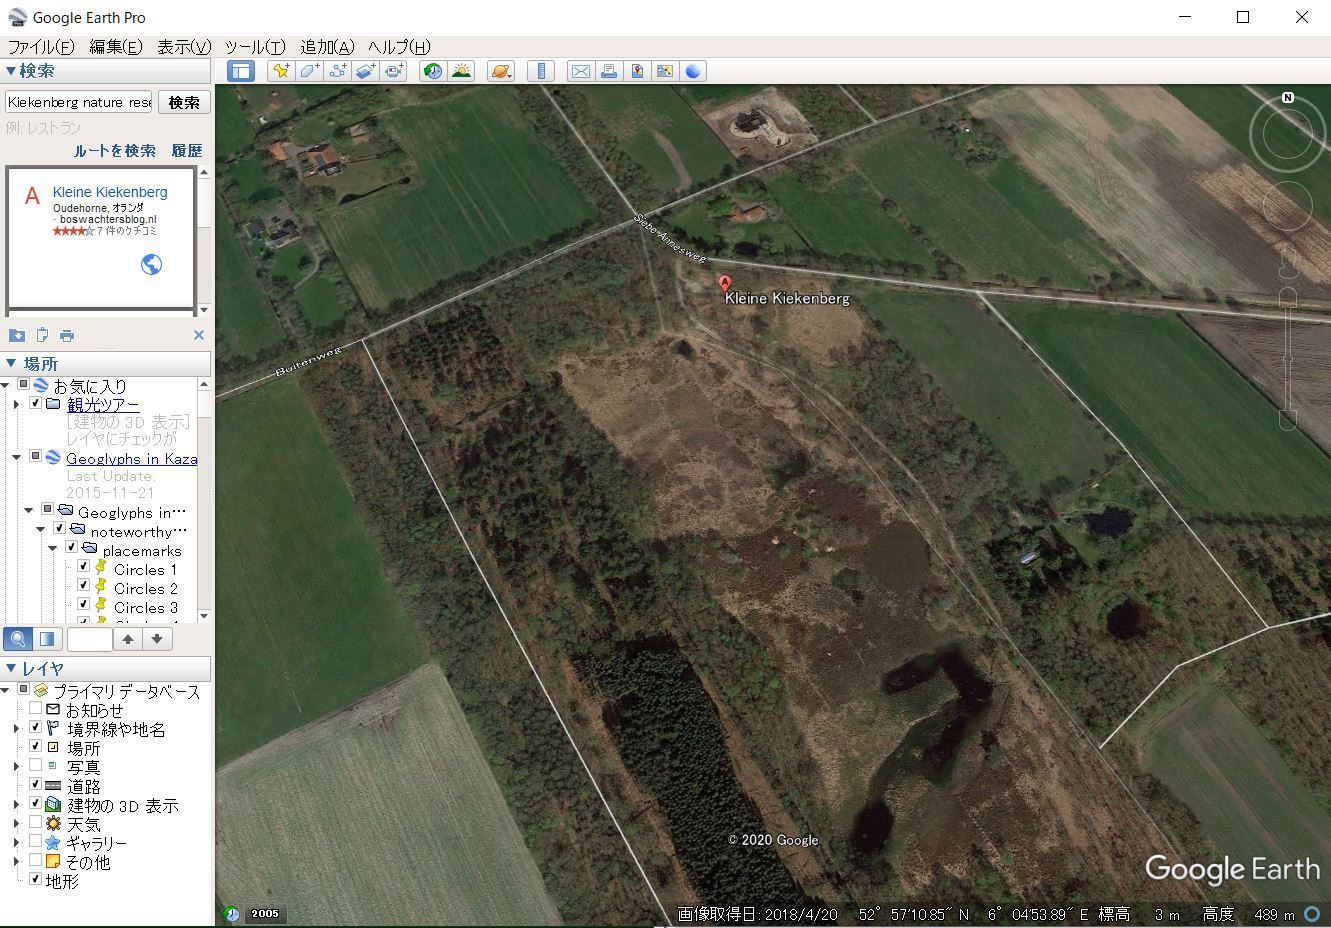Toggle the places opacity slider icon
This screenshot has height=928, width=1331.
(x=47, y=639)
